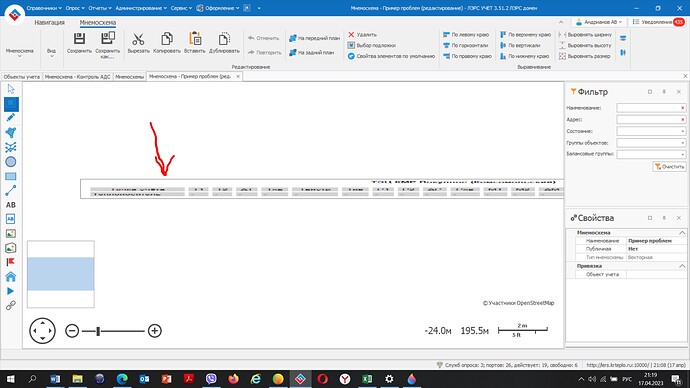Click the Save (Сохранить) floppy icon
The width and height of the screenshot is (690, 388).
pyautogui.click(x=79, y=39)
